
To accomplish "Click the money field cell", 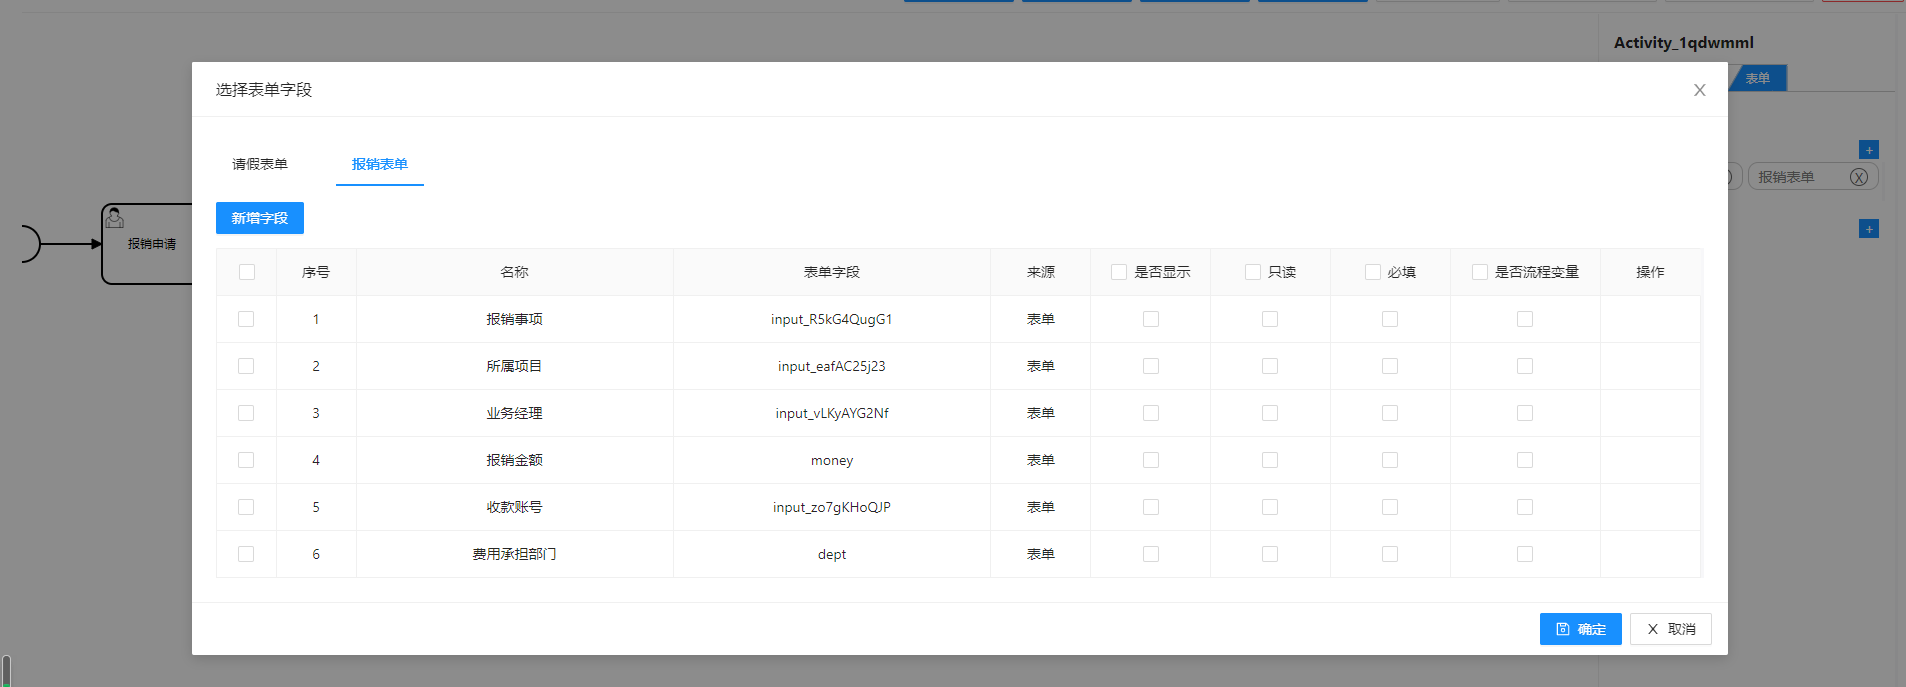I will [x=832, y=460].
